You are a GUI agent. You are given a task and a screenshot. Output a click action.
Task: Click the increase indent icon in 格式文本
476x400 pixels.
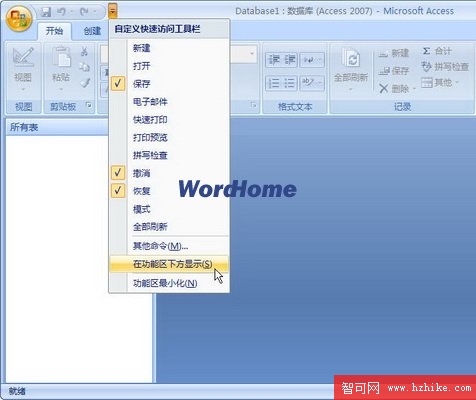289,60
